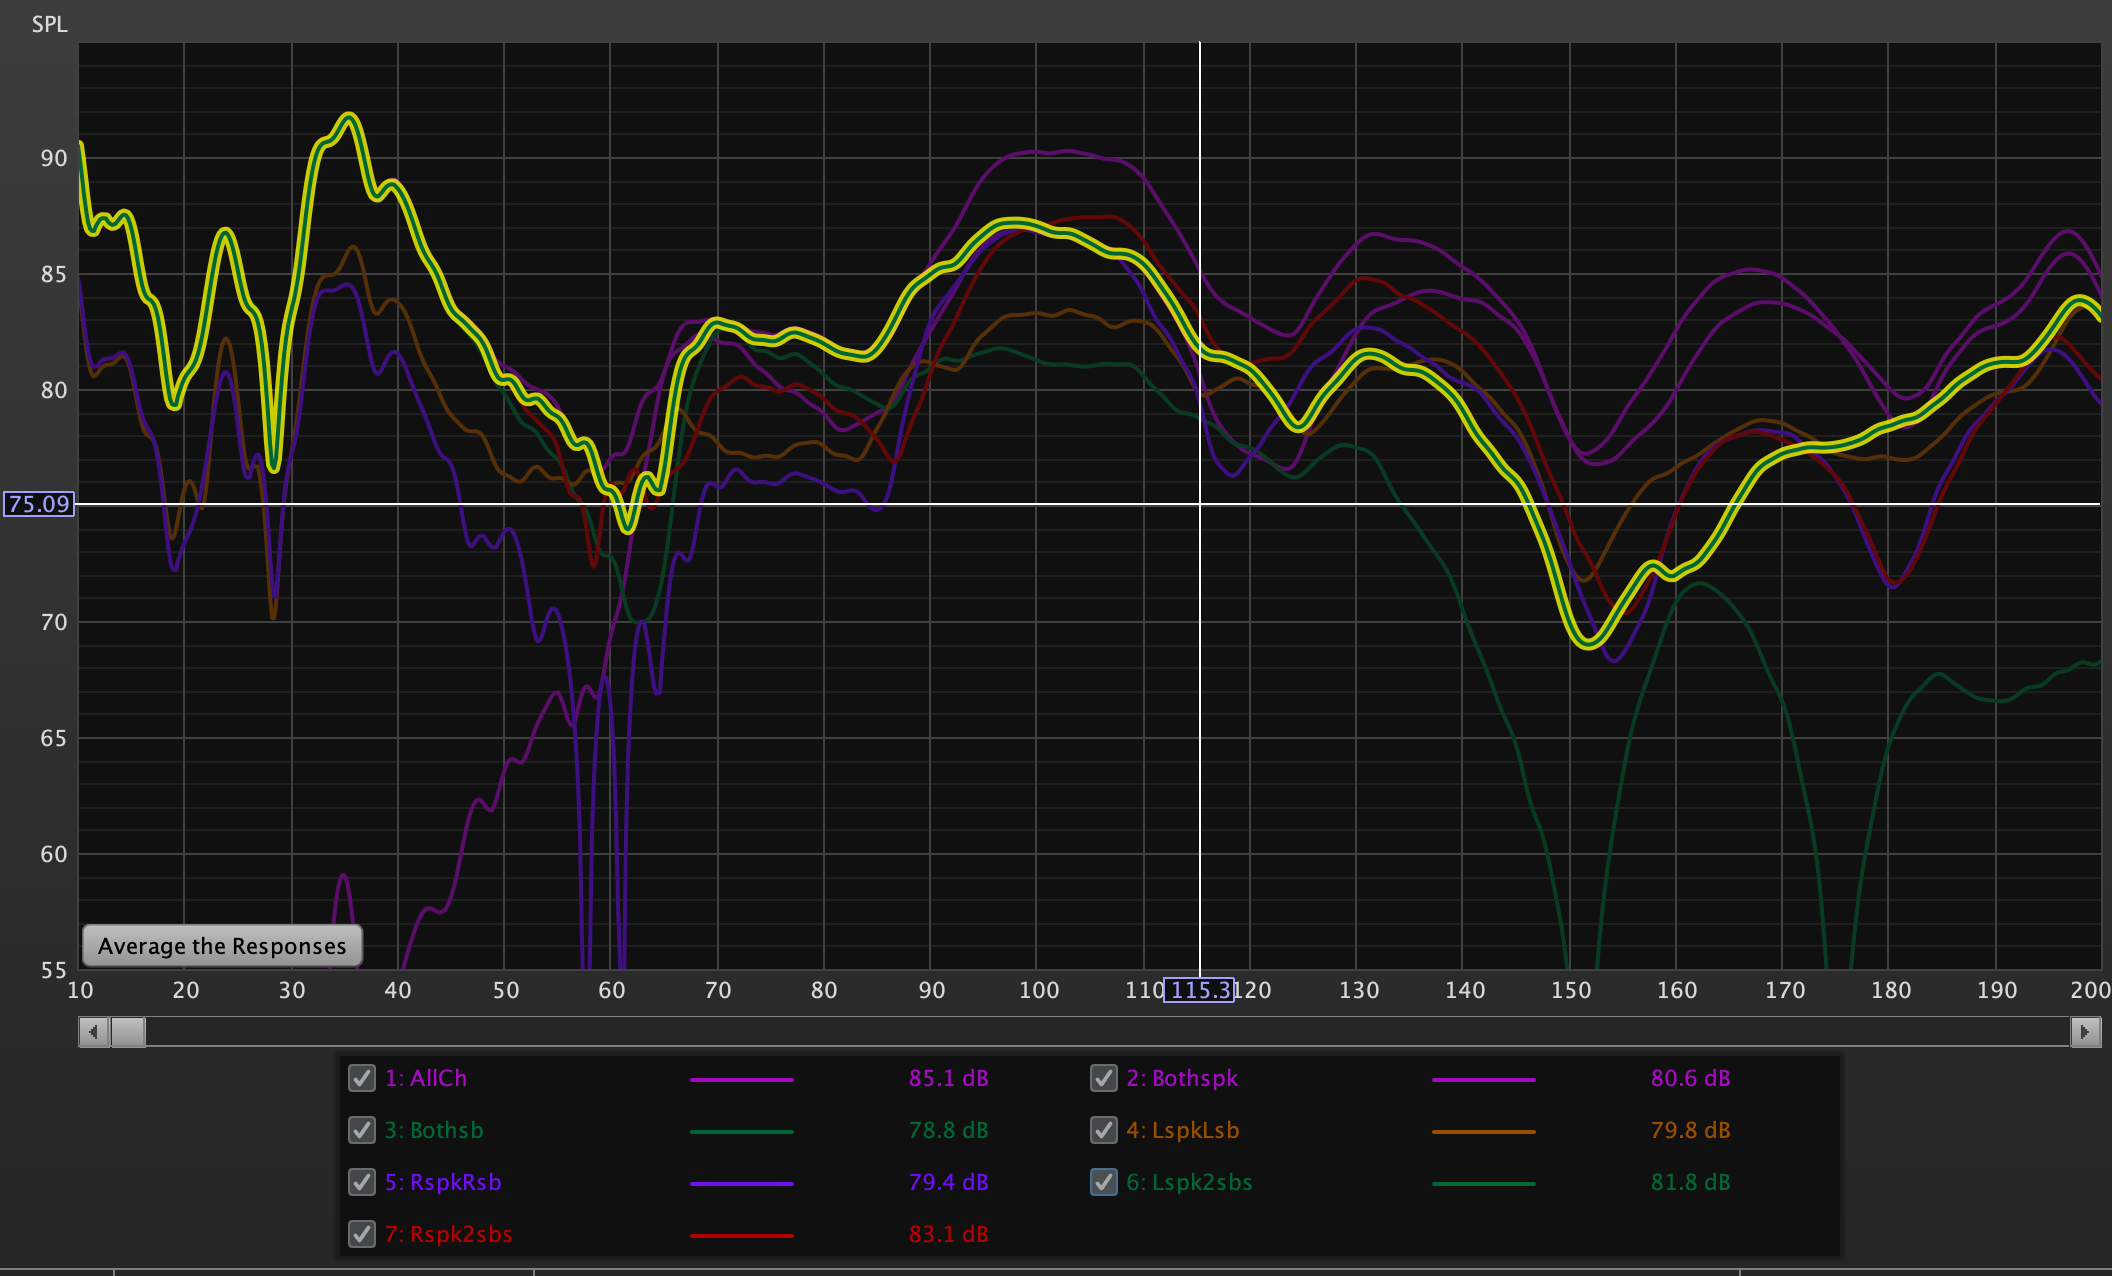
Task: Click the Rspk2sbs red line sample
Action: pos(742,1236)
